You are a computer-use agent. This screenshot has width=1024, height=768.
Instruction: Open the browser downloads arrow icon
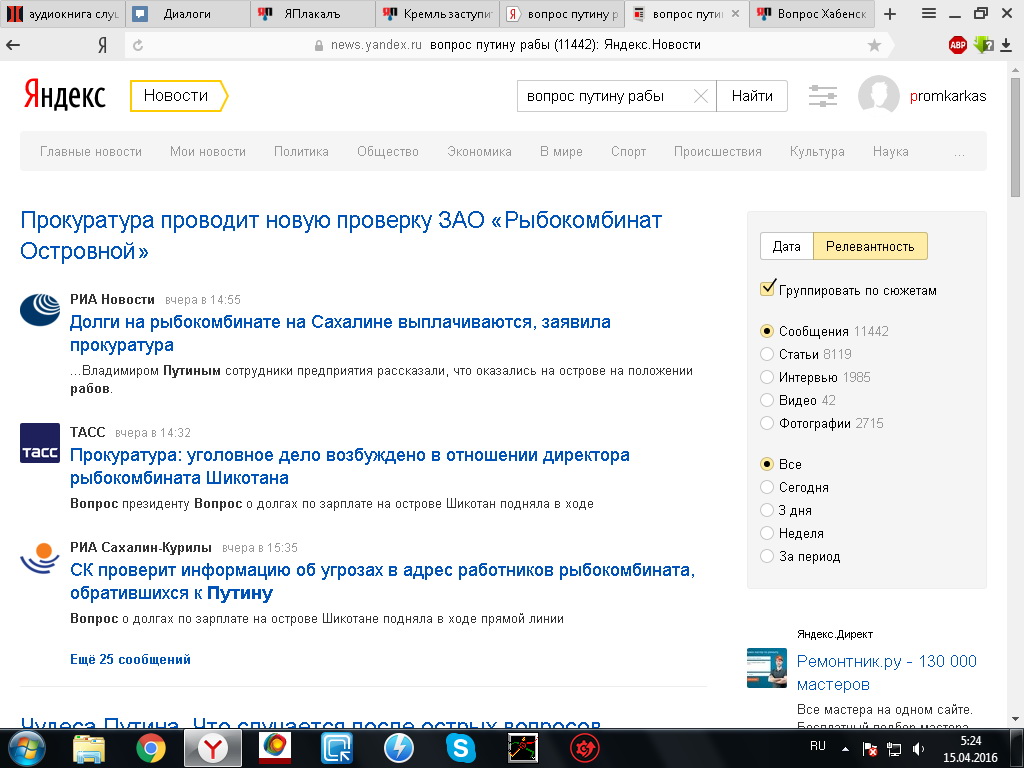point(1006,44)
